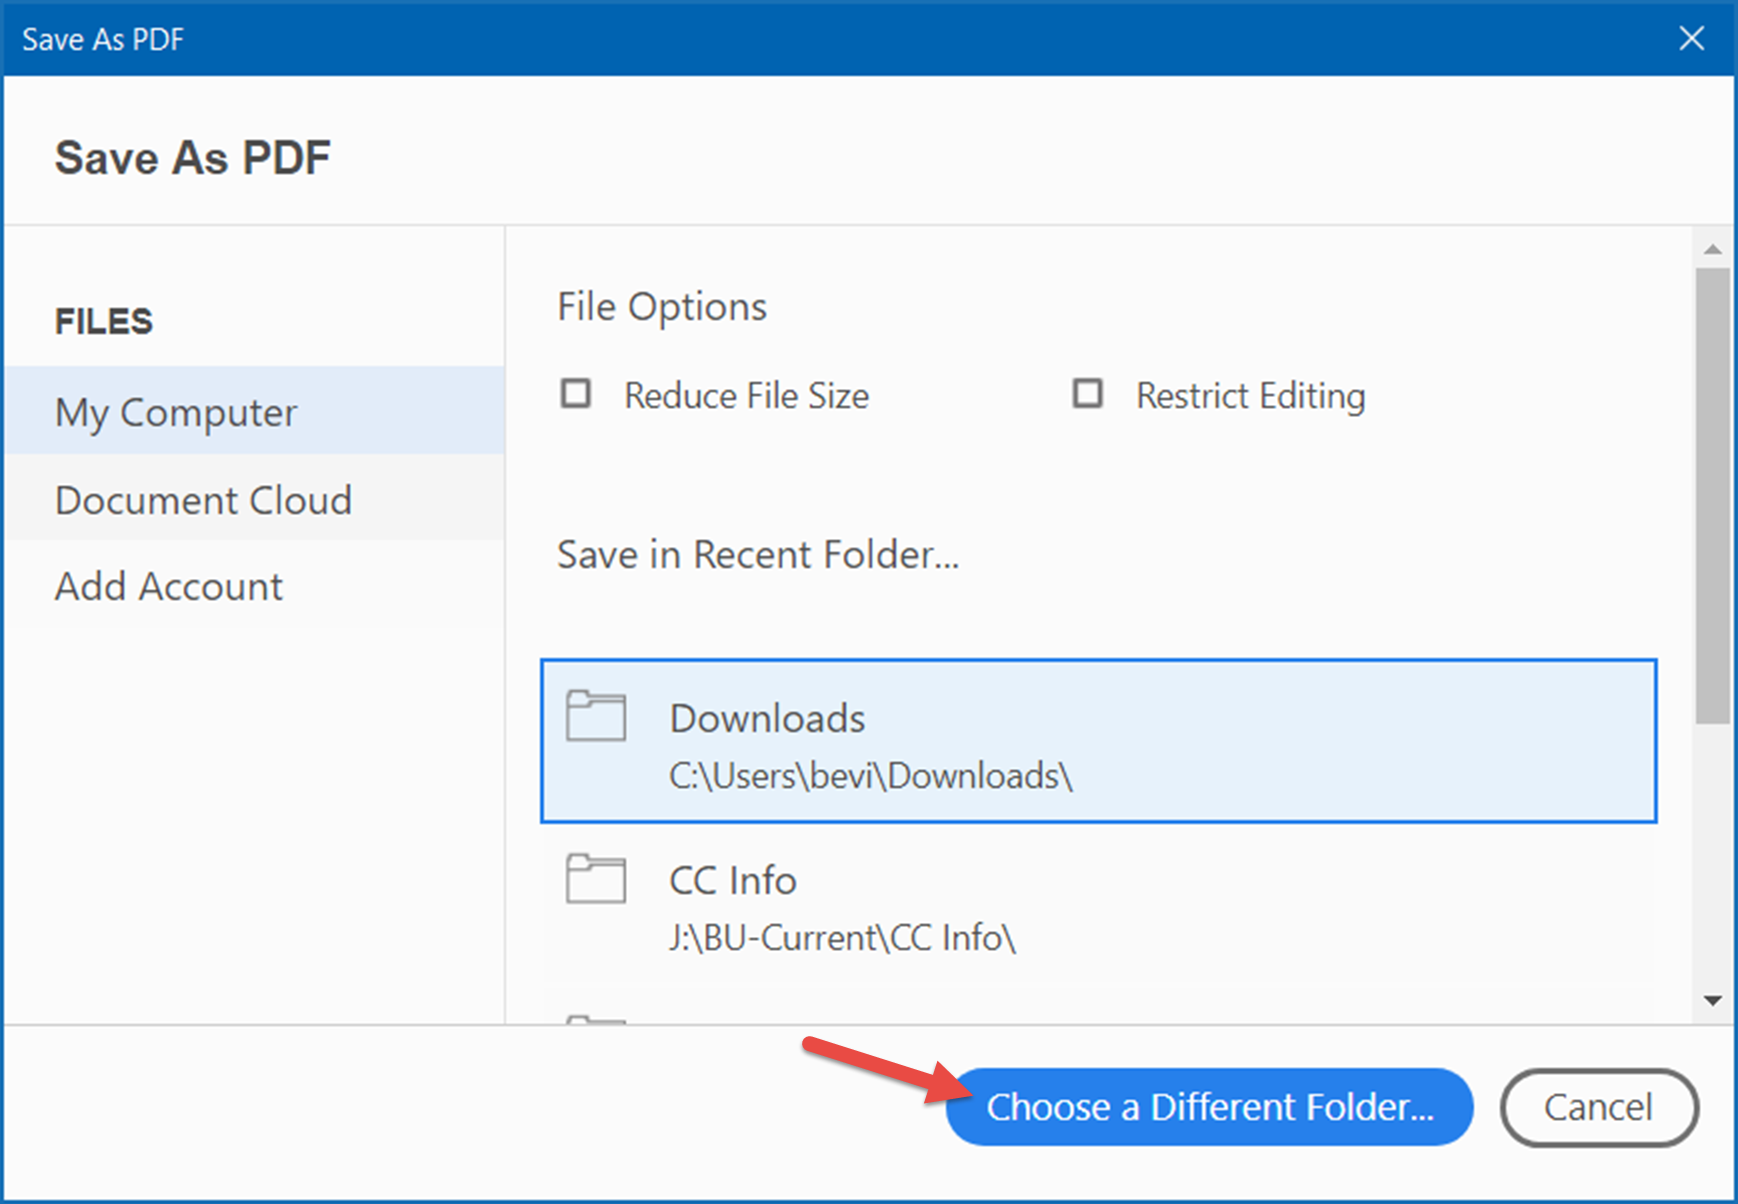Click the Reduce File Size label text
The width and height of the screenshot is (1738, 1204).
coord(746,396)
